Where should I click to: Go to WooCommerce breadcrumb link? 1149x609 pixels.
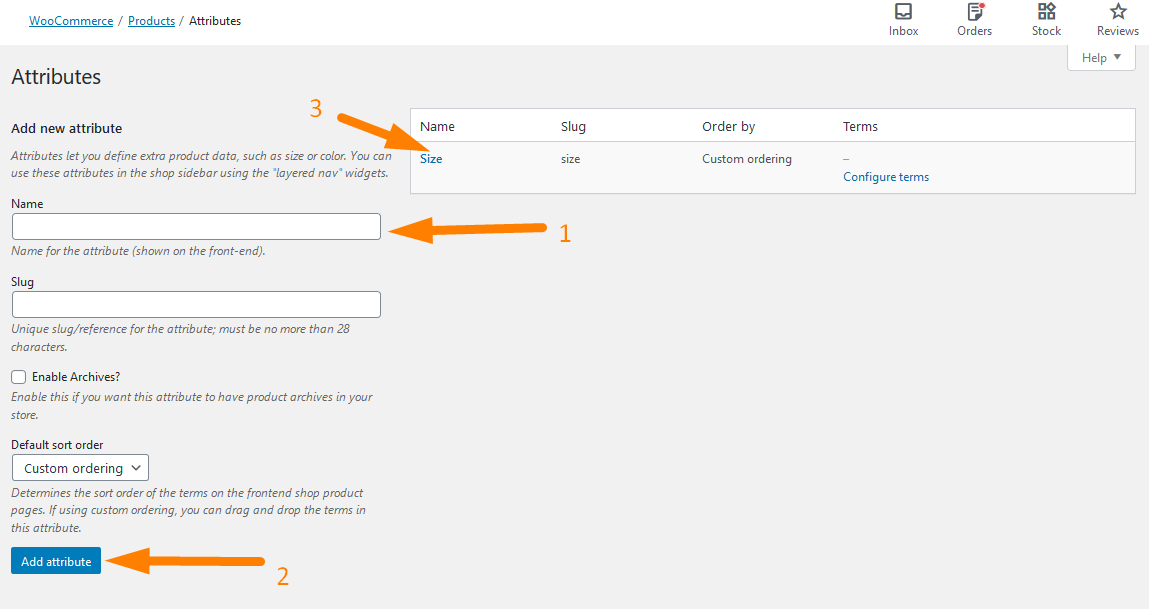[71, 21]
